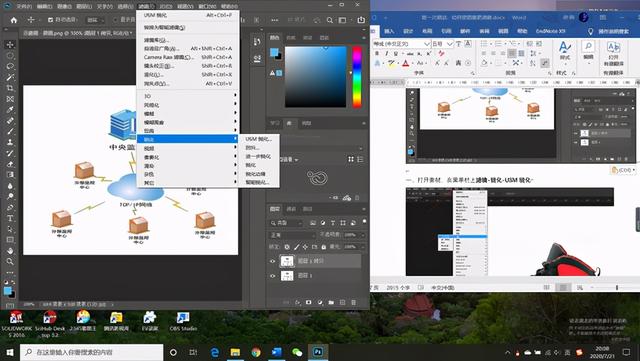Viewport: 640px width, 361px height.
Task: Toggle visibility of the top copy layer
Action: (273, 261)
